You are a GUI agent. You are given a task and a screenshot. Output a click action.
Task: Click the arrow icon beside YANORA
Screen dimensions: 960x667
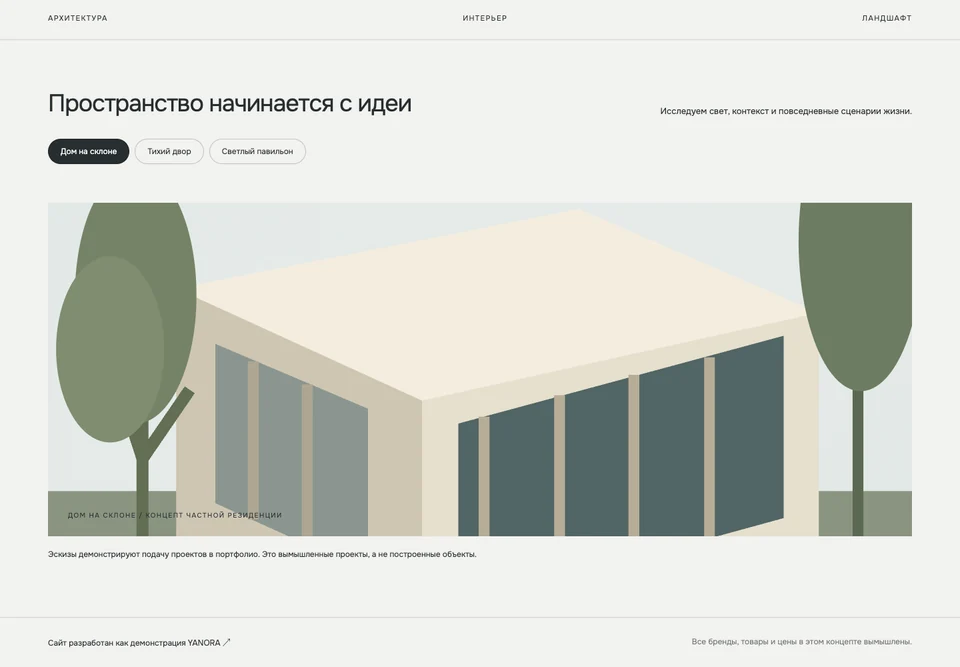227,643
